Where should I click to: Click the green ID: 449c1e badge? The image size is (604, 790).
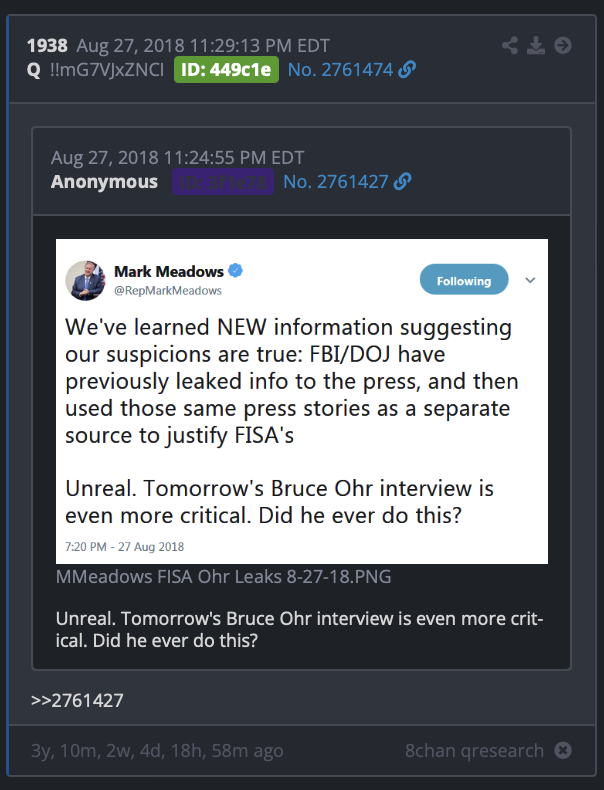(x=226, y=70)
